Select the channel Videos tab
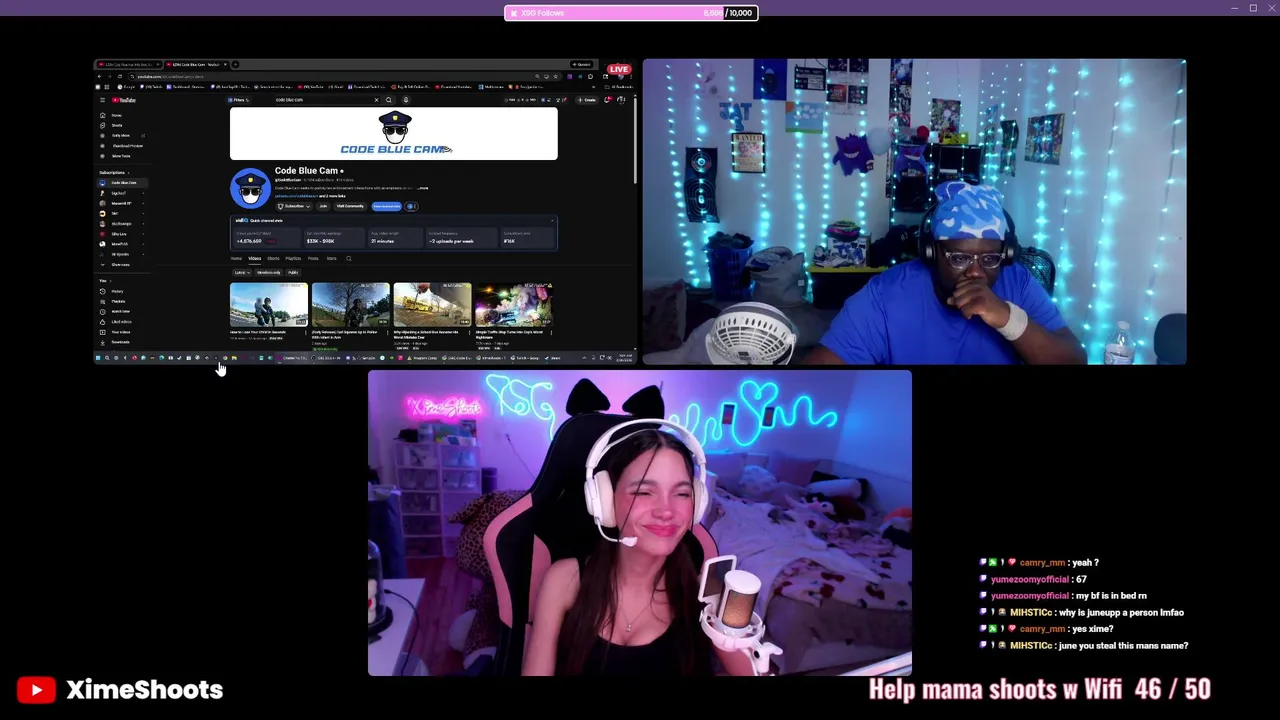Viewport: 1280px width, 720px height. click(255, 258)
